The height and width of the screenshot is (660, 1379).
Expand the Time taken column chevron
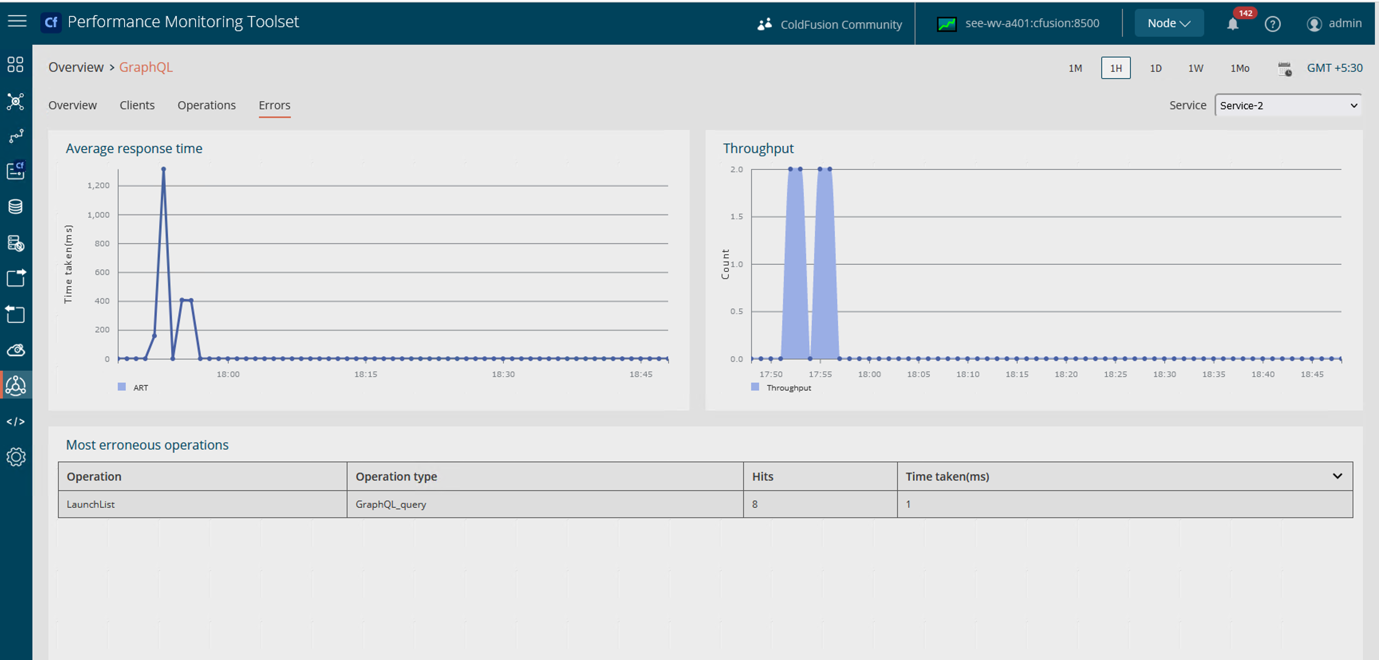click(x=1337, y=476)
